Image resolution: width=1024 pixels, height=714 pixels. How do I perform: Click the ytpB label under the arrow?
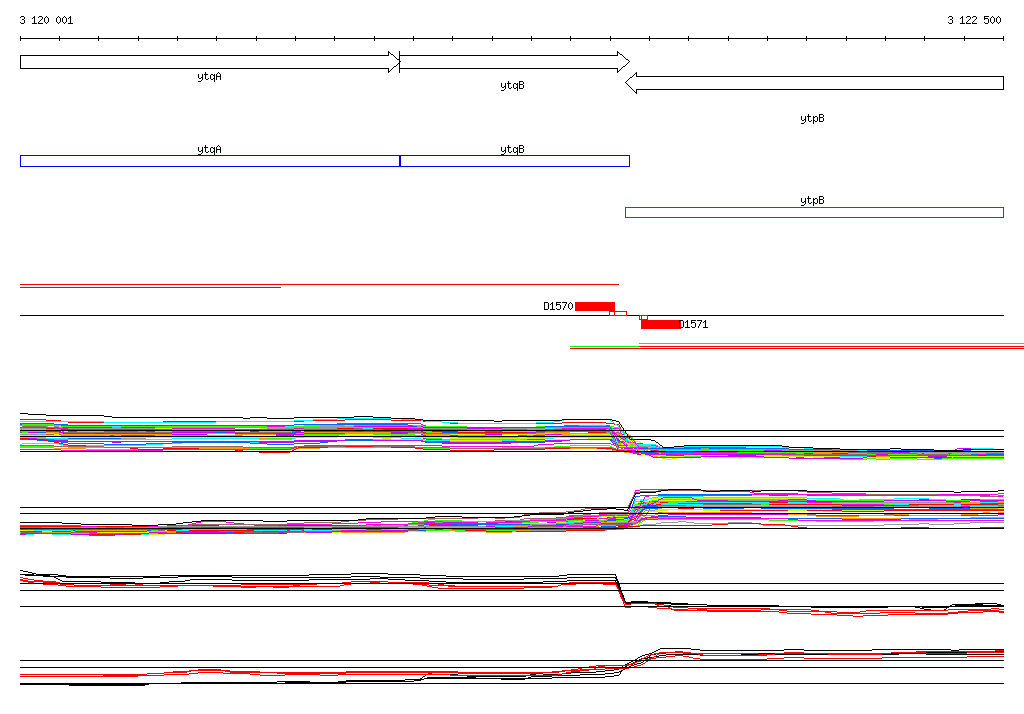click(x=812, y=118)
